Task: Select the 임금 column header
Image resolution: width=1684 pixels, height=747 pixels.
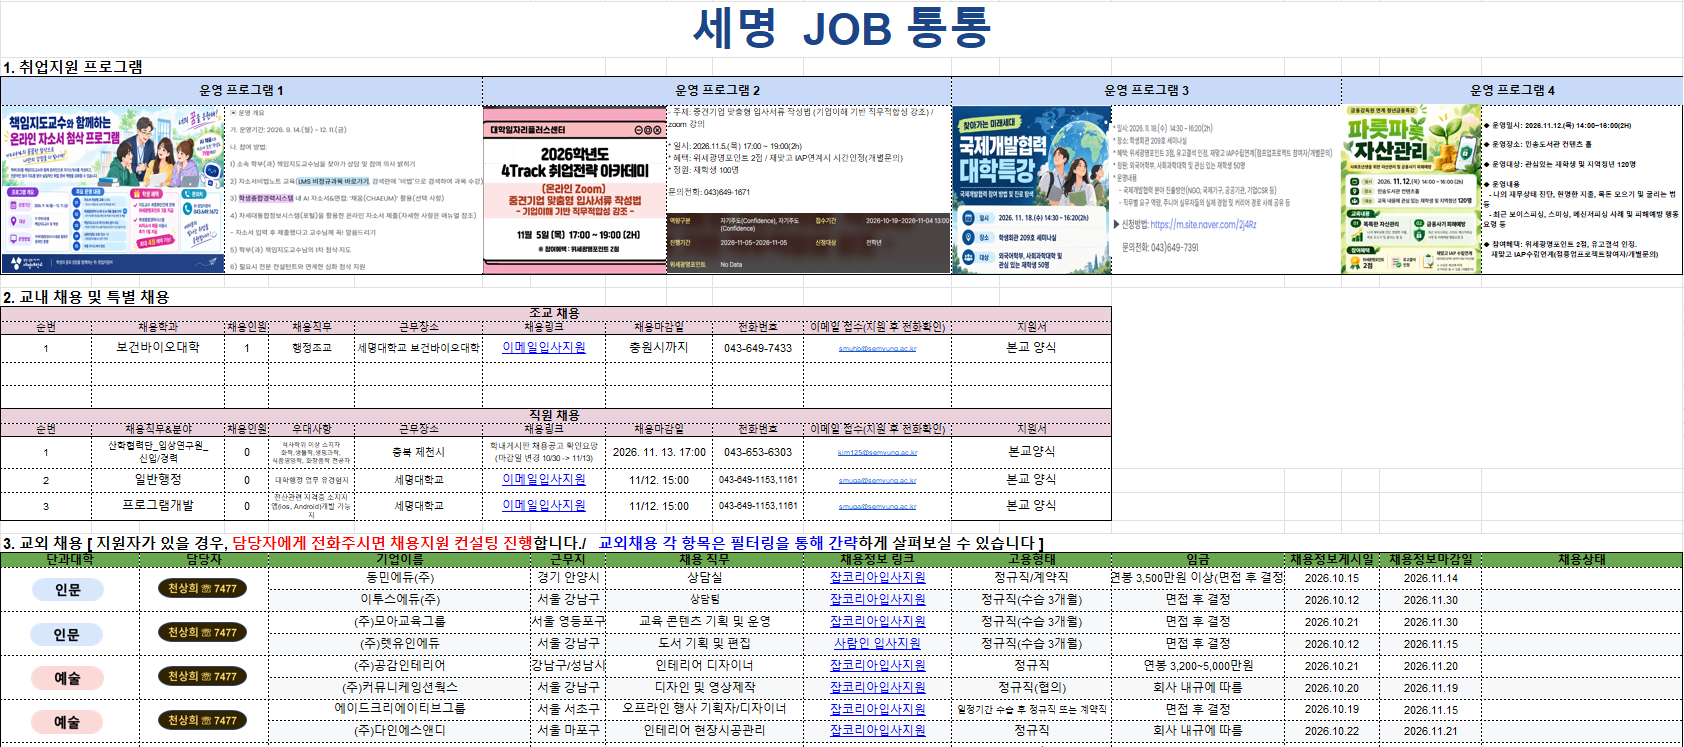Action: tap(1198, 560)
